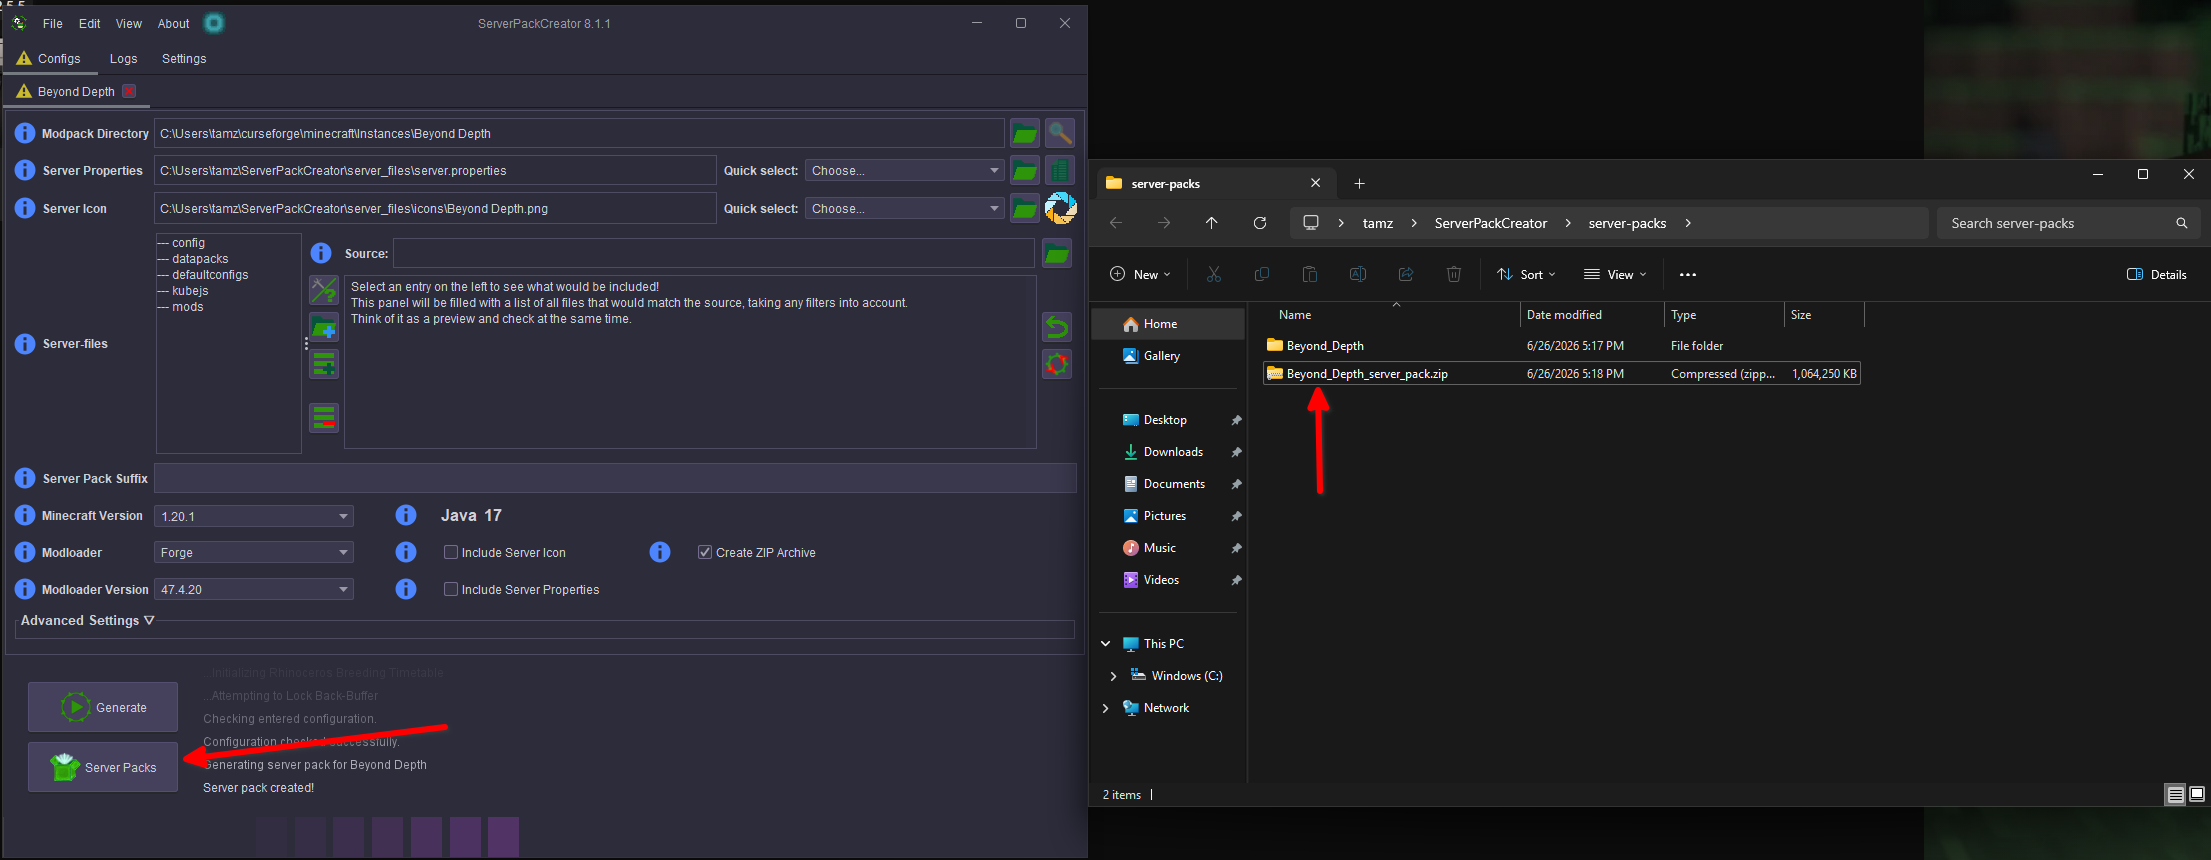Image resolution: width=2211 pixels, height=860 pixels.
Task: Select the mods entry in Server-files list
Action: (x=187, y=307)
